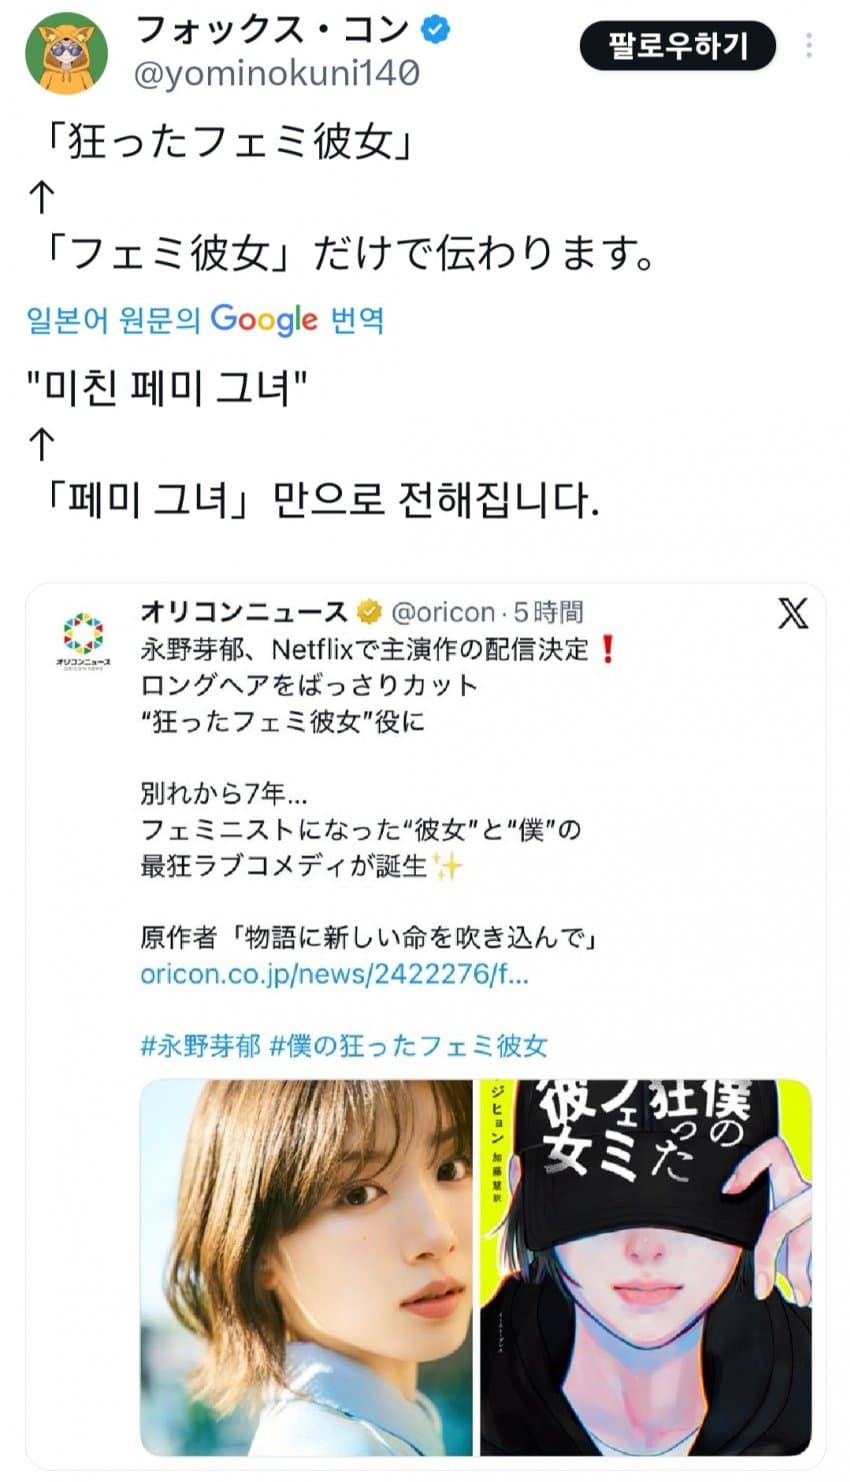Tap the #永野芽郁 hashtag
This screenshot has width=850, height=1482.
200,1047
